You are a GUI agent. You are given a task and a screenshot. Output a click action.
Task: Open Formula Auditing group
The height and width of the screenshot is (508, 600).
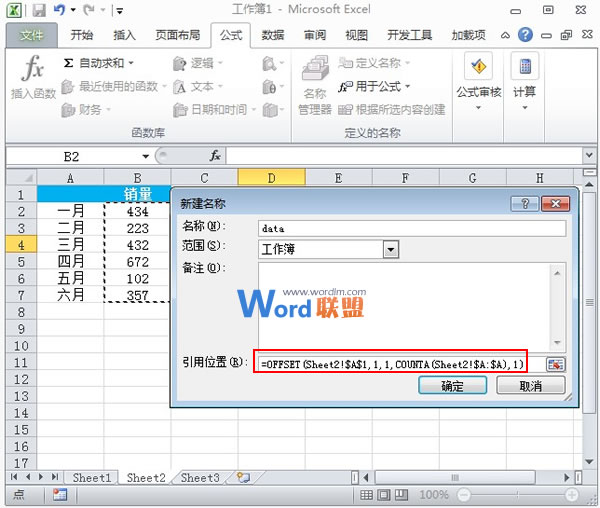click(478, 81)
